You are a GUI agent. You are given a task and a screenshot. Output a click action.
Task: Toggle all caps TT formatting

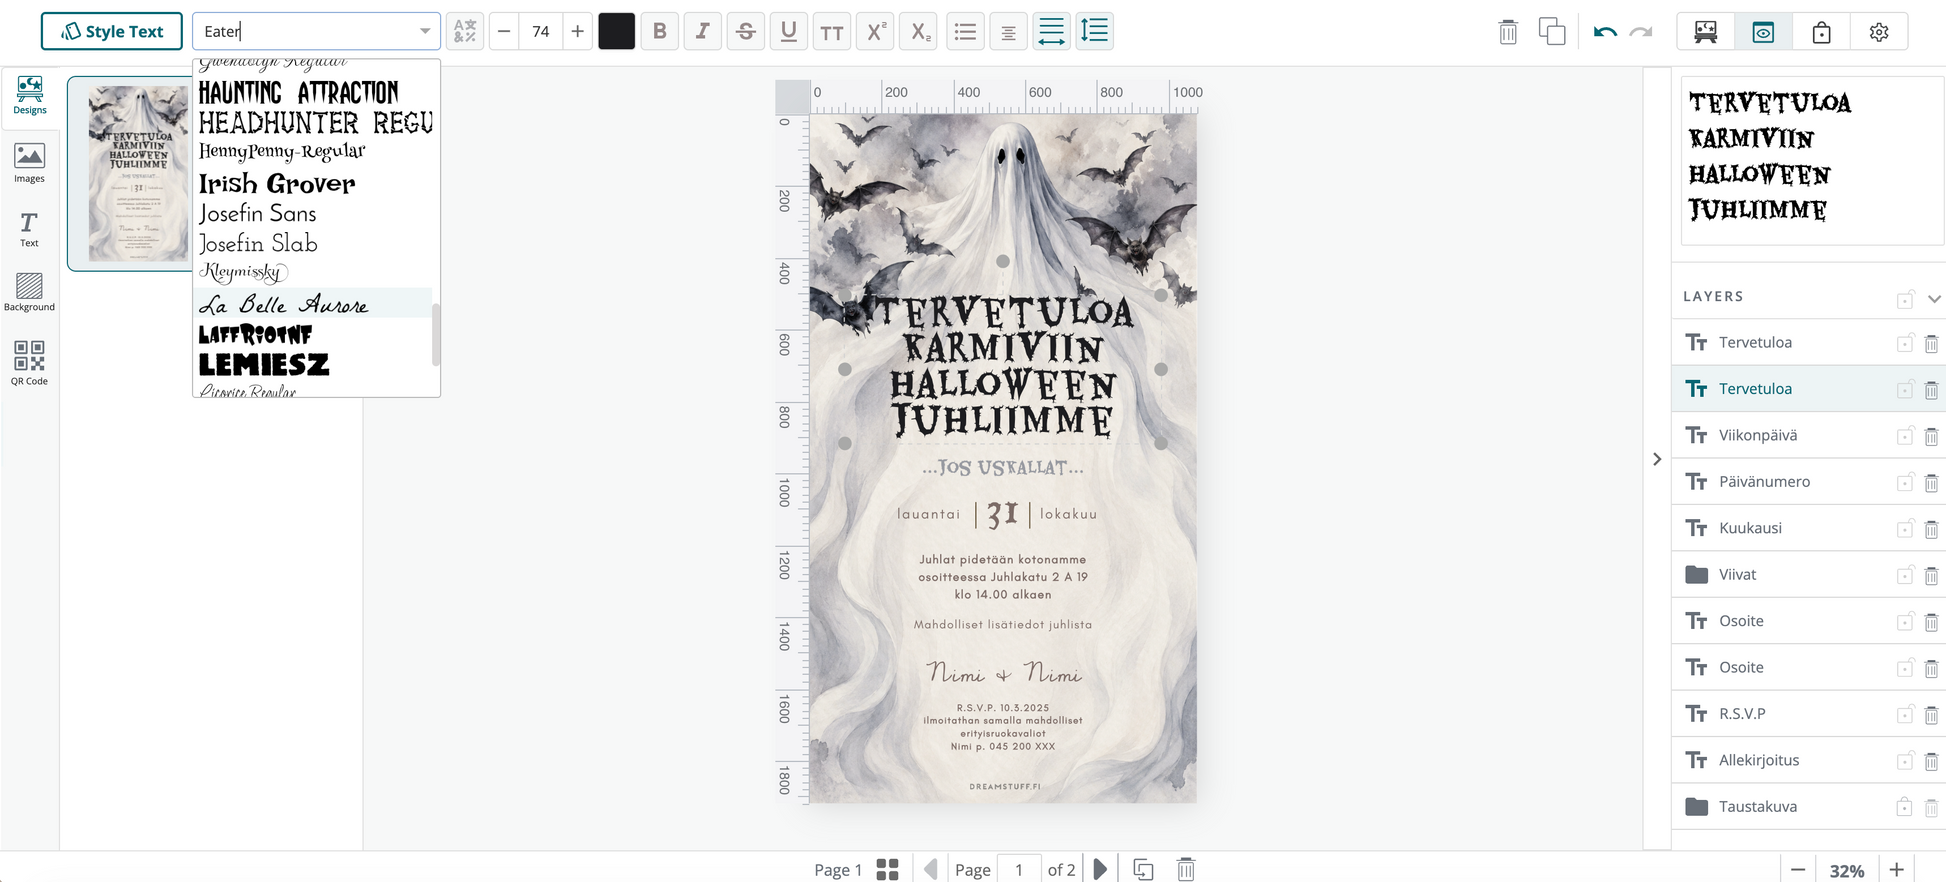[x=831, y=31]
